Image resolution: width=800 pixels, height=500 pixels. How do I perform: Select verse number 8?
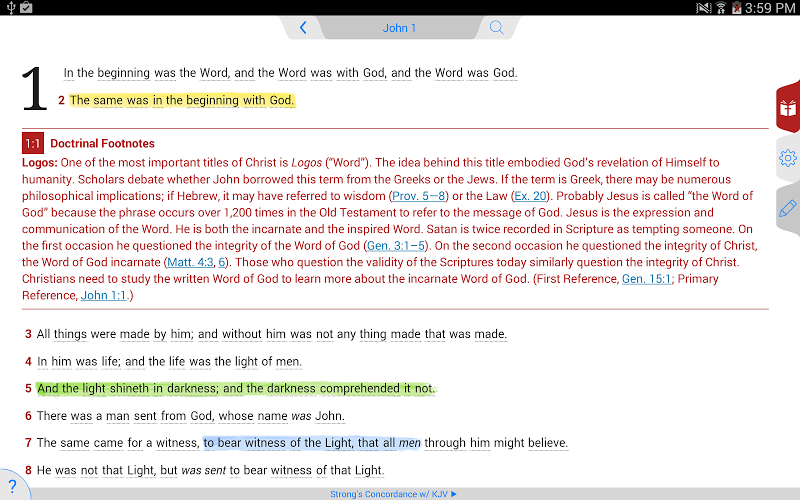(29, 470)
